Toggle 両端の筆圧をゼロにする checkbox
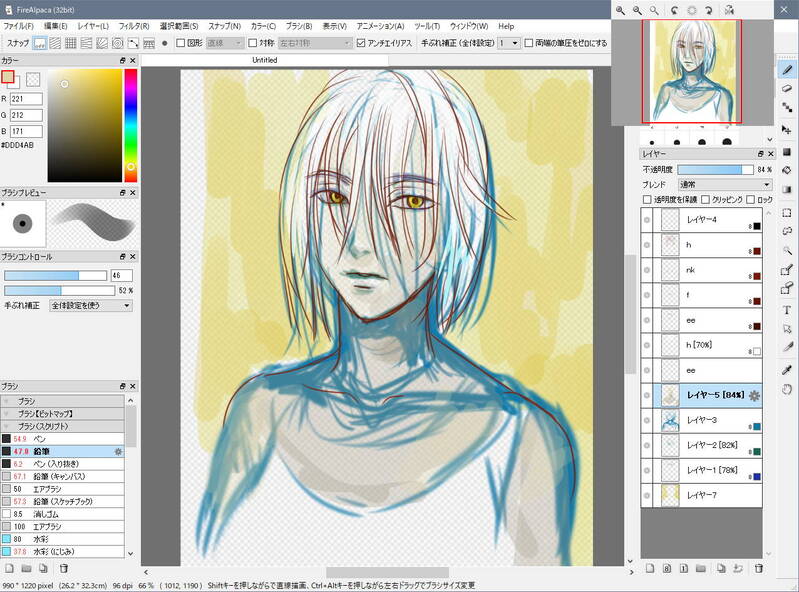The height and width of the screenshot is (592, 799). [528, 43]
